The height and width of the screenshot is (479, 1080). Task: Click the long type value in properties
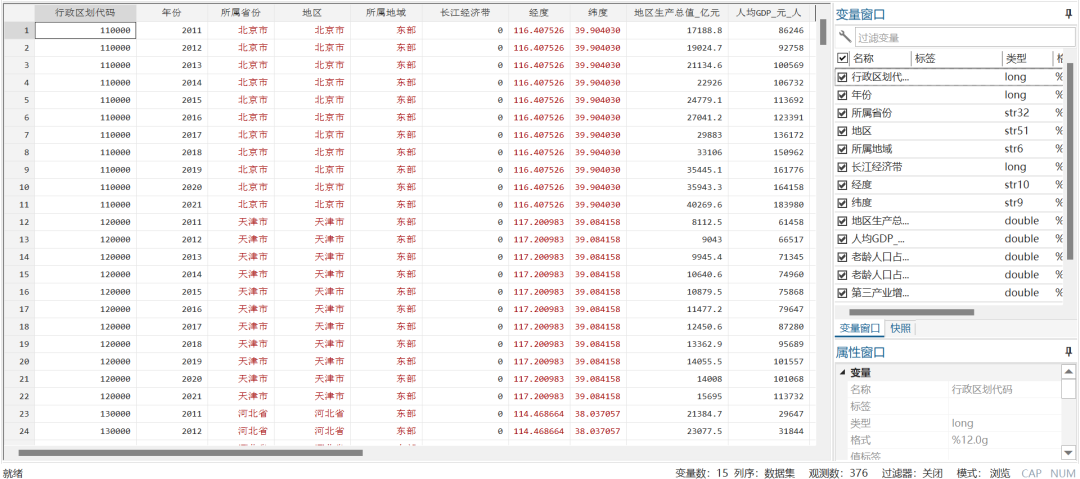tap(962, 422)
